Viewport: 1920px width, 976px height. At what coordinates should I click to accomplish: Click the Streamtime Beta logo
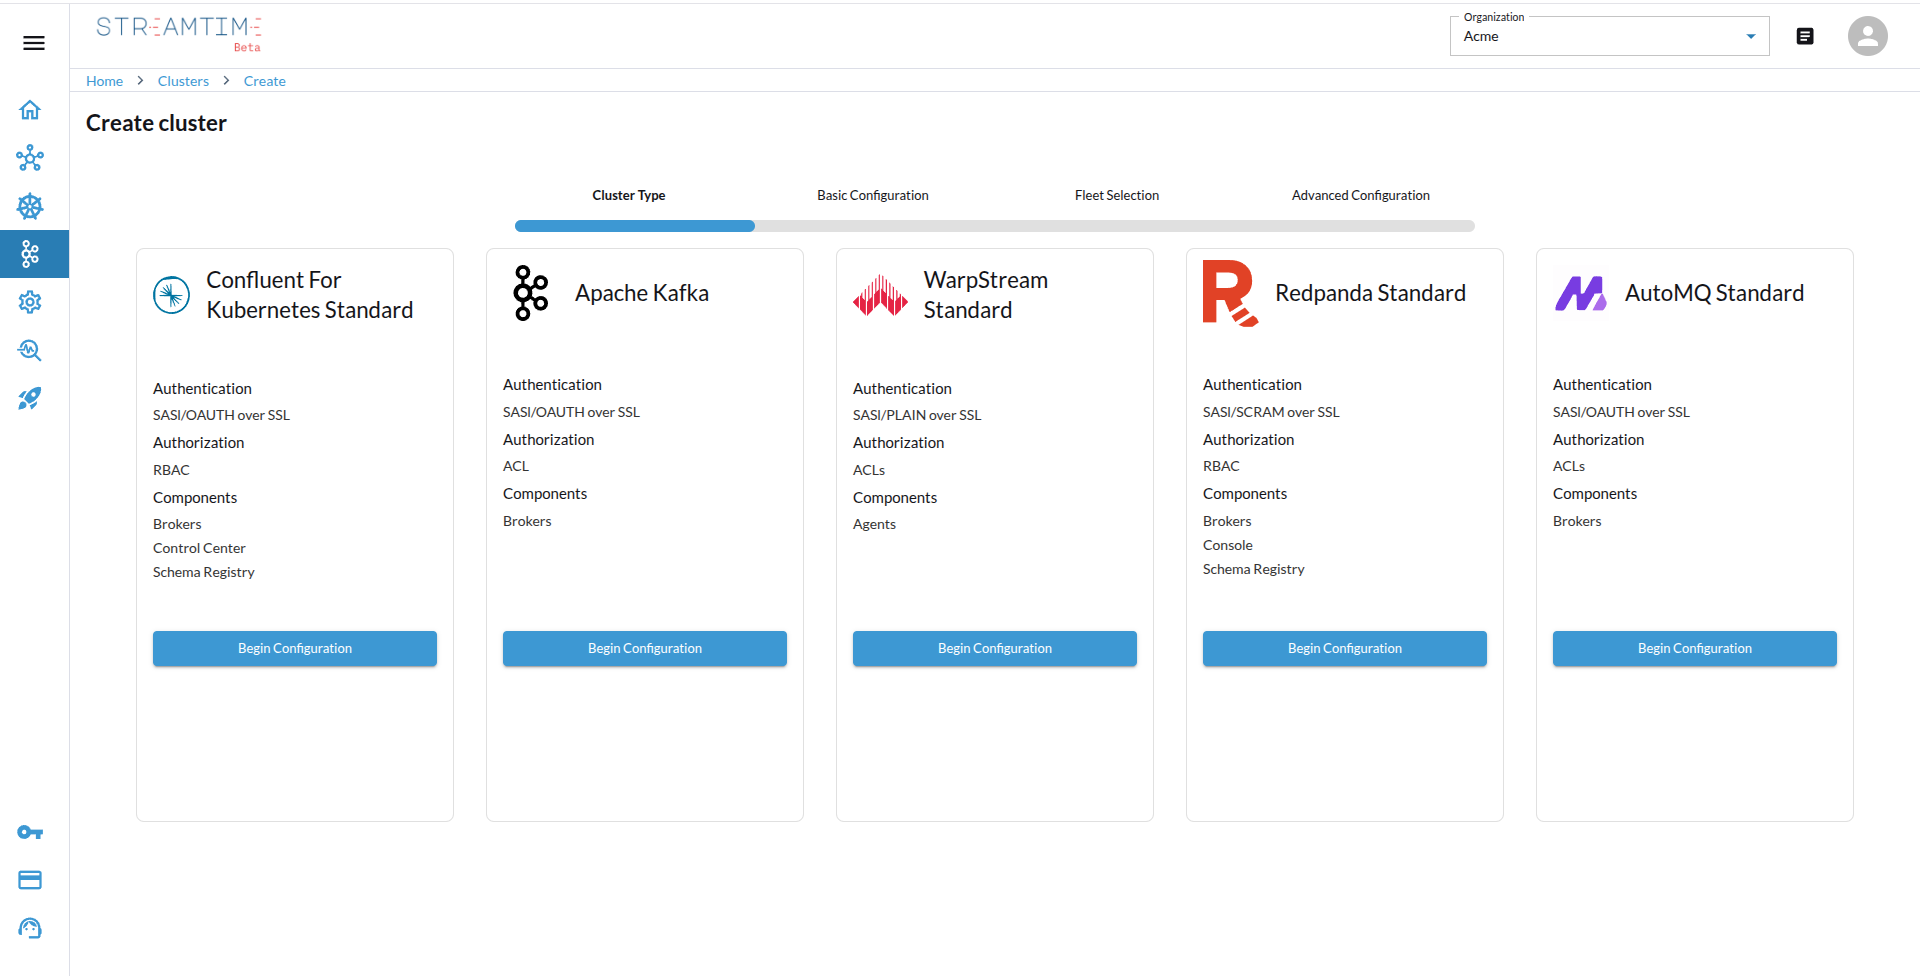(x=179, y=33)
